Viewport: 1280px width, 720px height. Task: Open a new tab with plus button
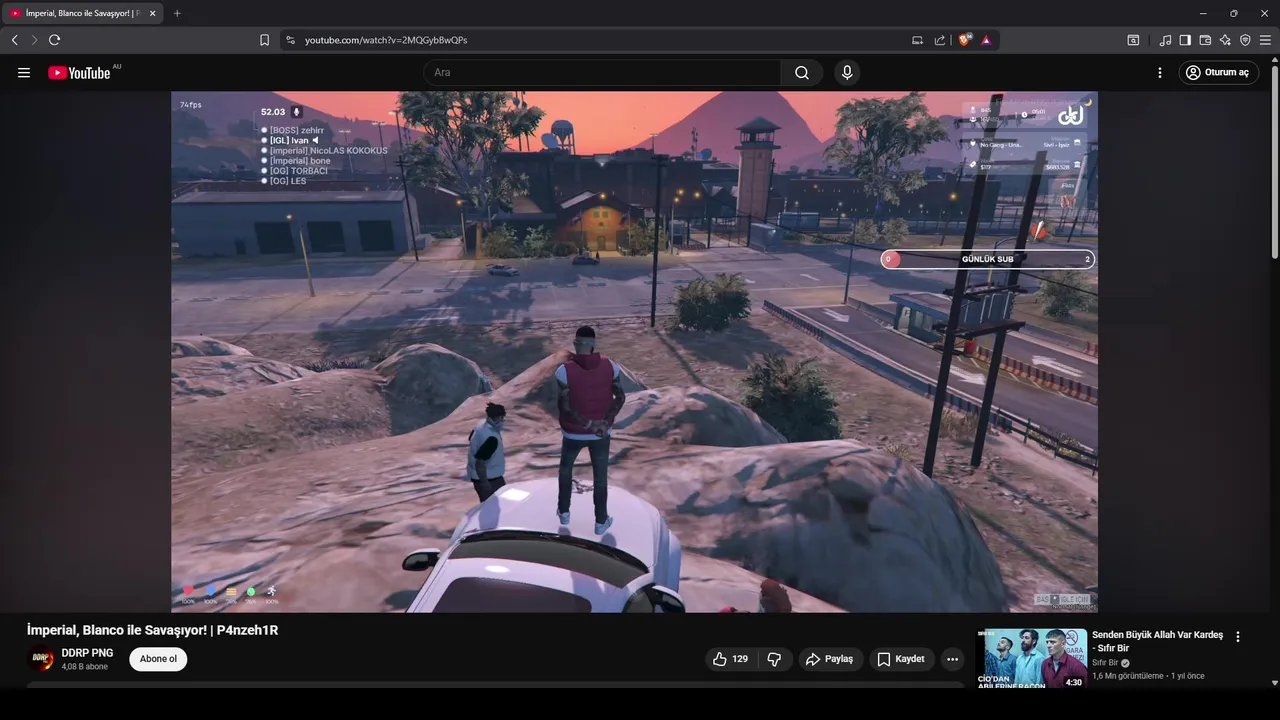click(x=177, y=13)
